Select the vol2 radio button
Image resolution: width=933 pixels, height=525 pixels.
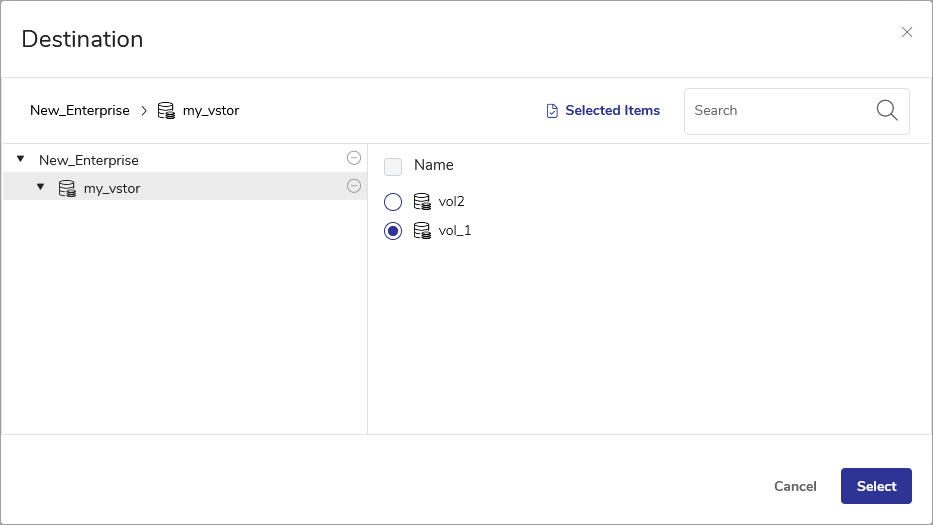point(393,202)
